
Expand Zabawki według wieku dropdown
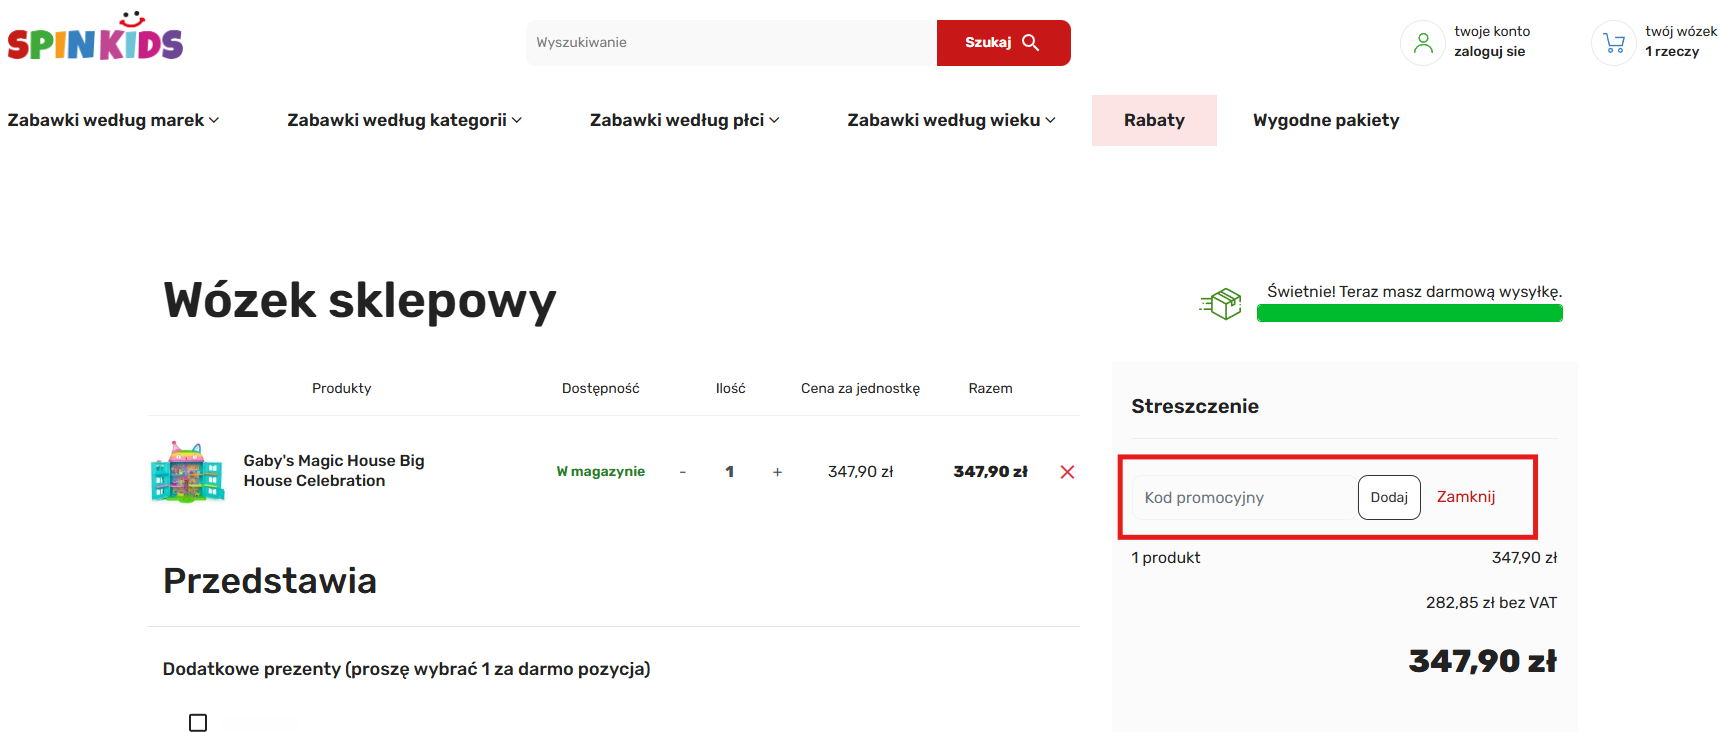[x=951, y=120]
